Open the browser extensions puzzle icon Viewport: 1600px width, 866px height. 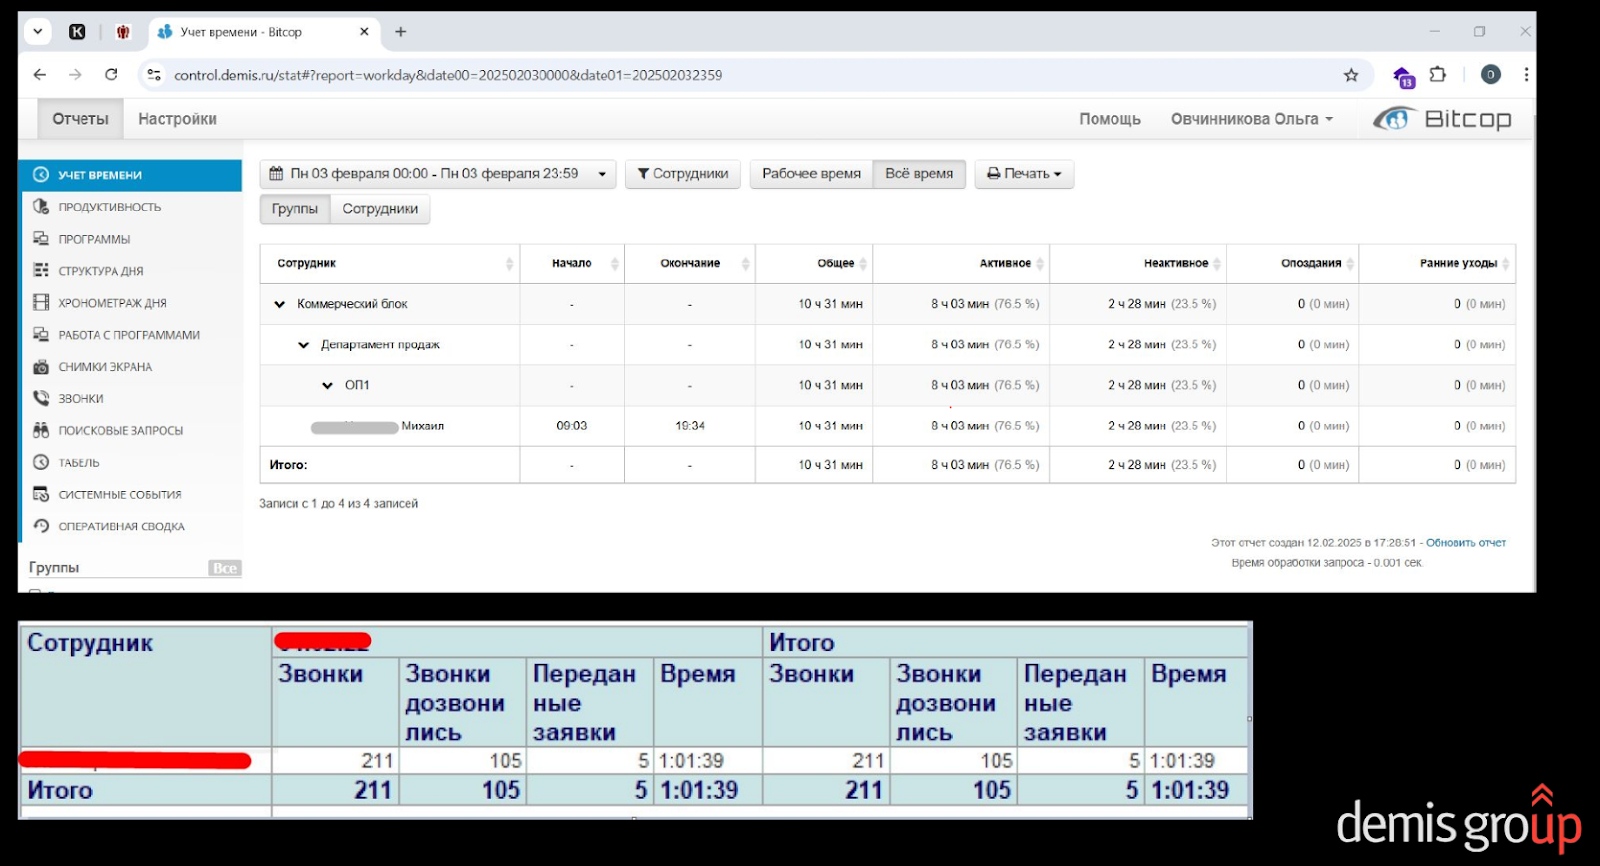pyautogui.click(x=1437, y=75)
